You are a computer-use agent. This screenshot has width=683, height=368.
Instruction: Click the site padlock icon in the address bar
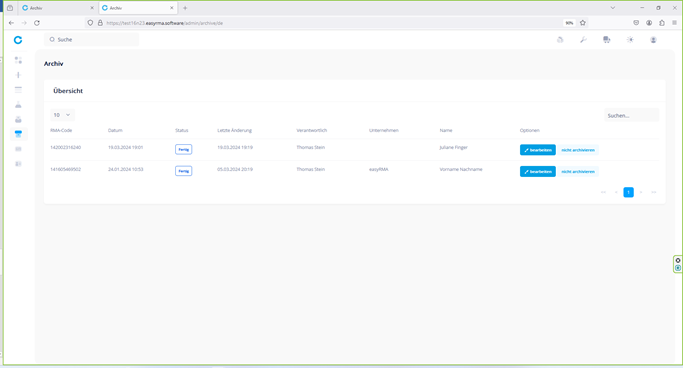click(100, 23)
